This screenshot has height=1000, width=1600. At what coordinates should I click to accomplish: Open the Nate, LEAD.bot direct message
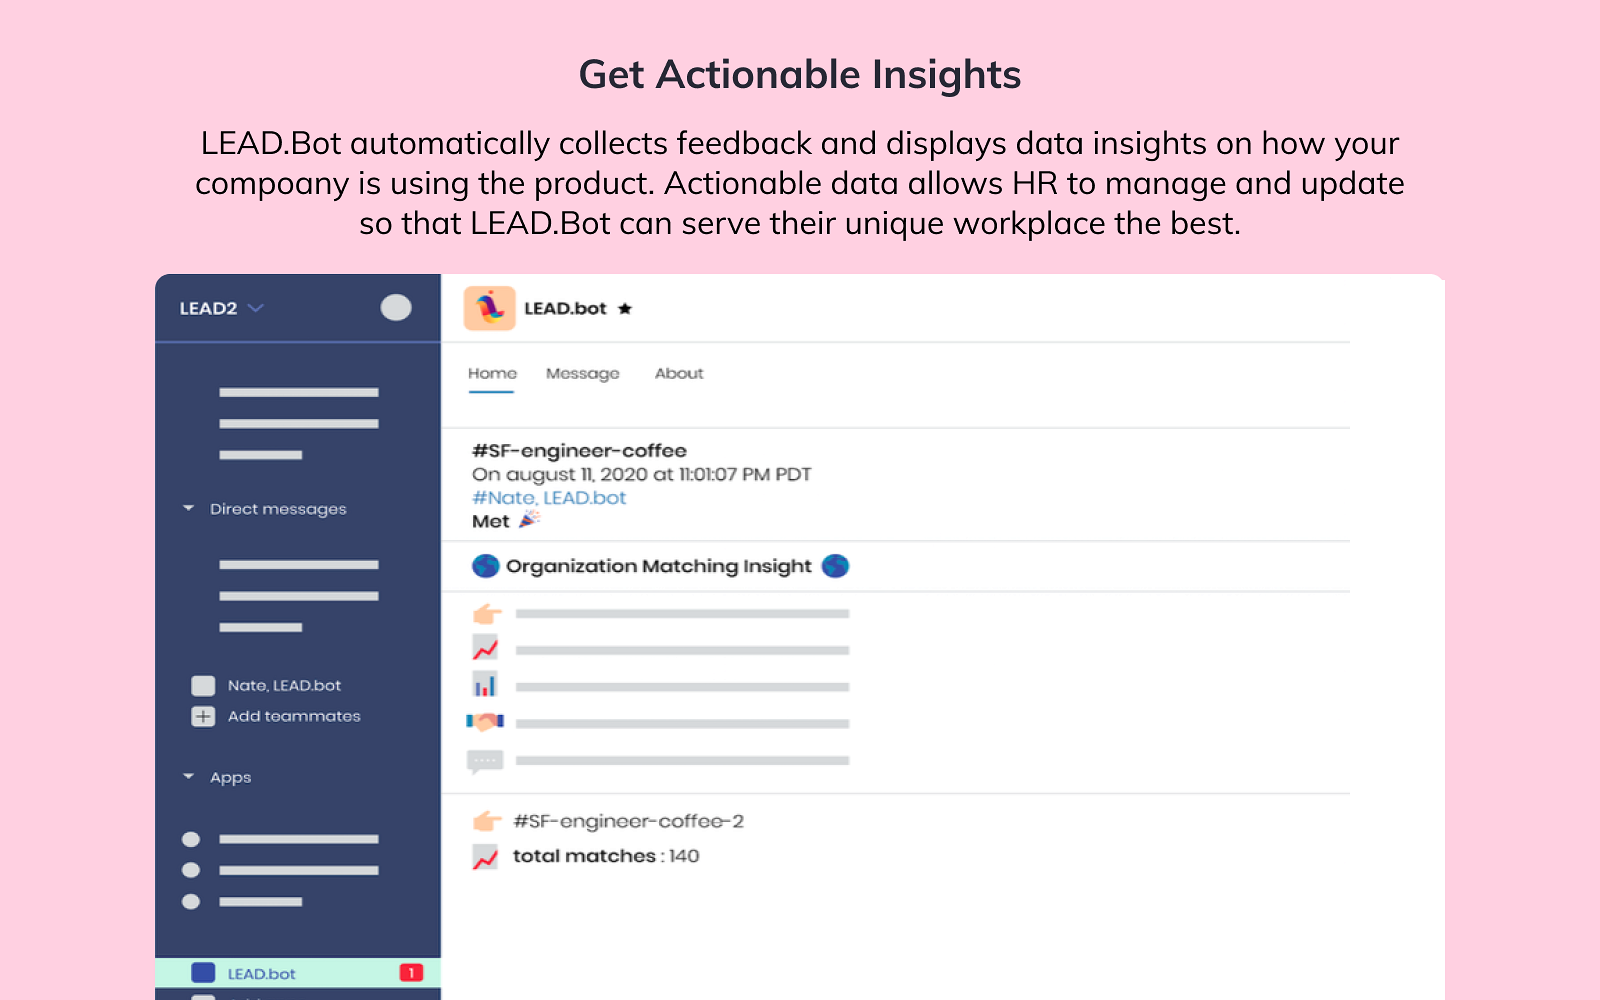tap(284, 686)
